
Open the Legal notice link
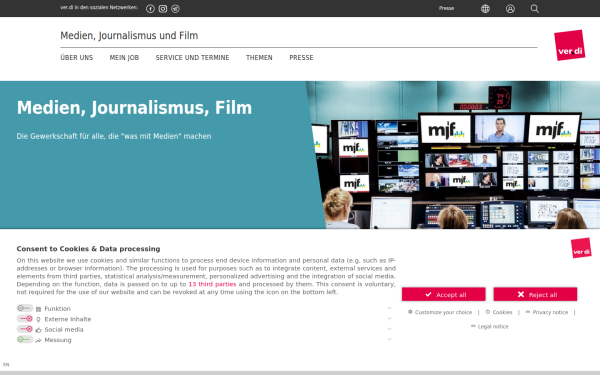pyautogui.click(x=490, y=326)
